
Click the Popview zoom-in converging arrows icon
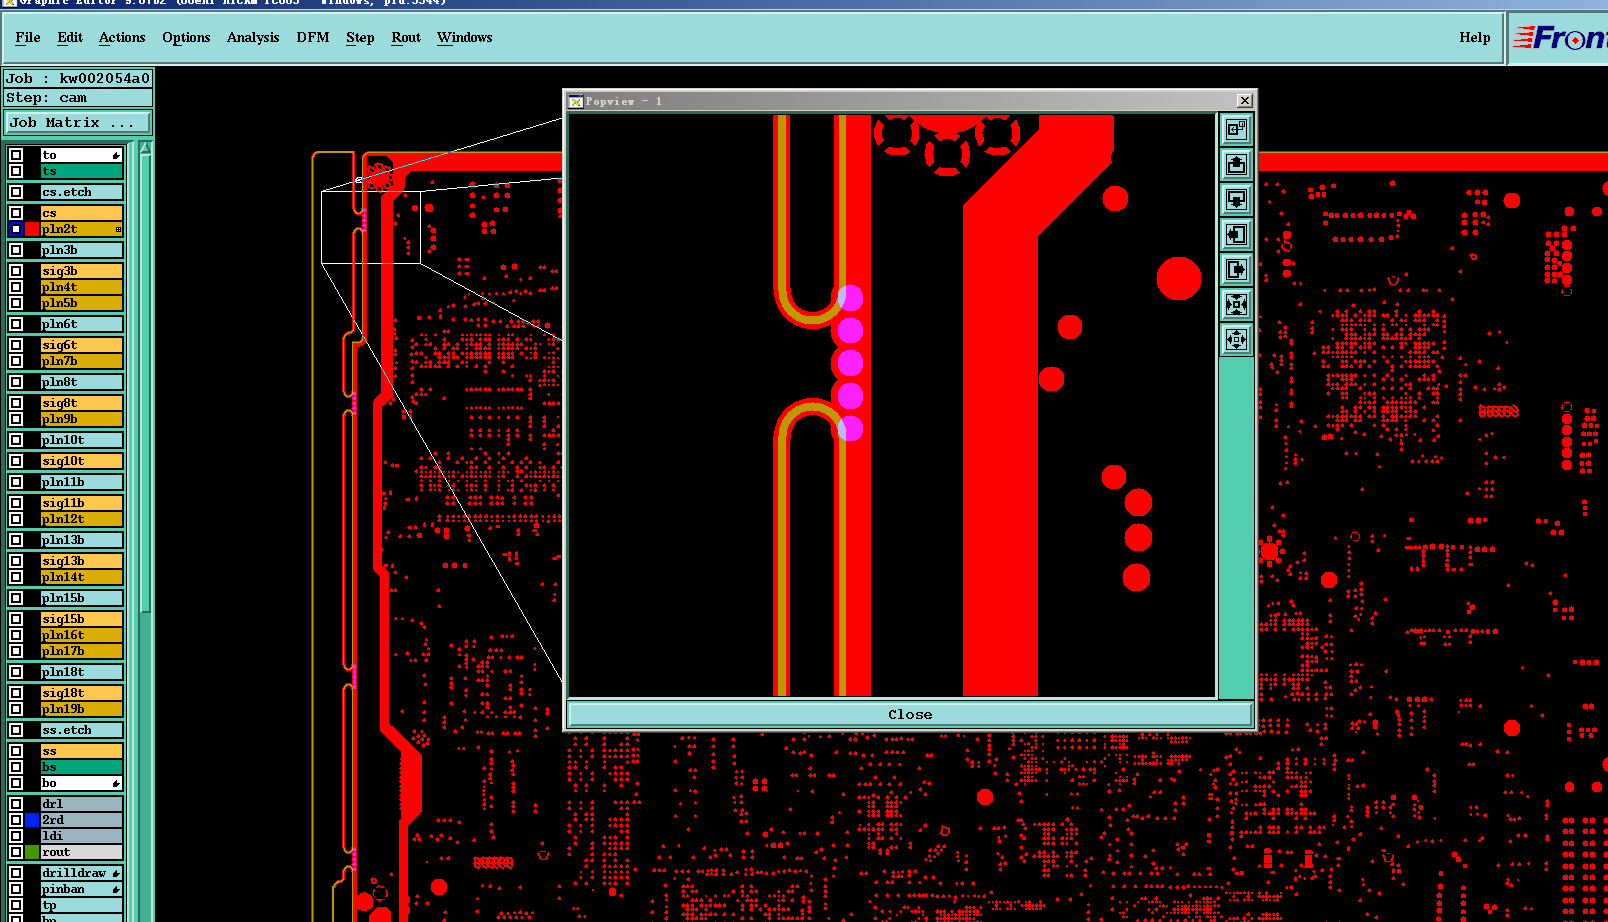coord(1237,304)
